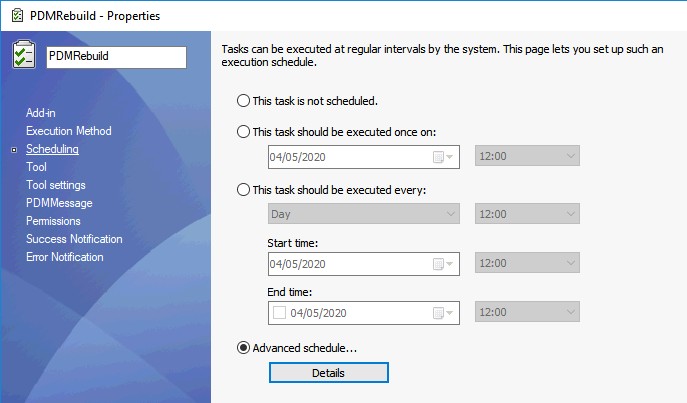Viewport: 687px width, 403px height.
Task: Expand the Day interval dropdown
Action: [x=364, y=214]
